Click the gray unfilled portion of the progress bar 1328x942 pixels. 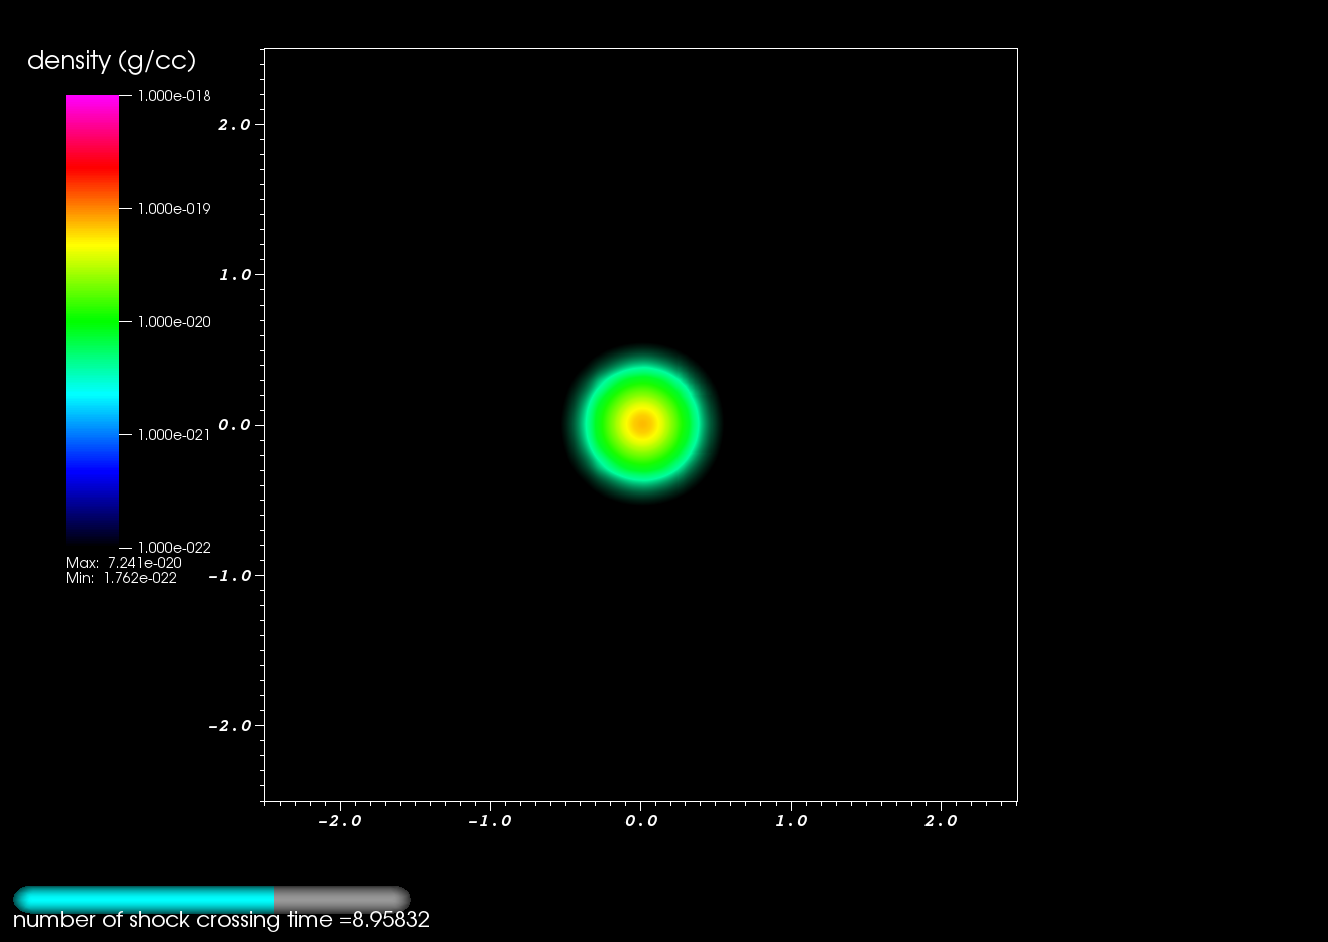click(x=340, y=898)
